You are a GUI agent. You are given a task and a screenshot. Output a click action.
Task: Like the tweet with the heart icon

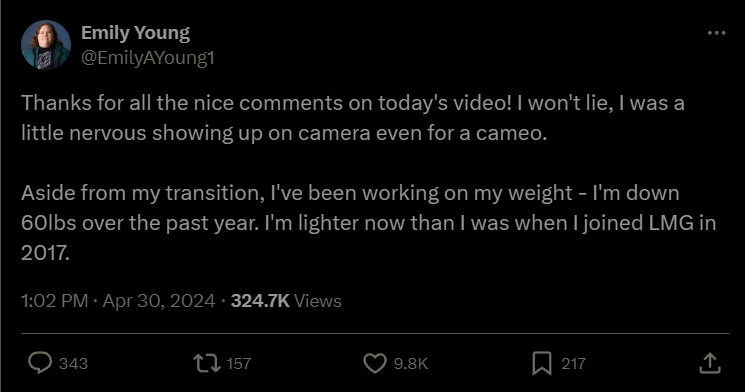coord(375,363)
